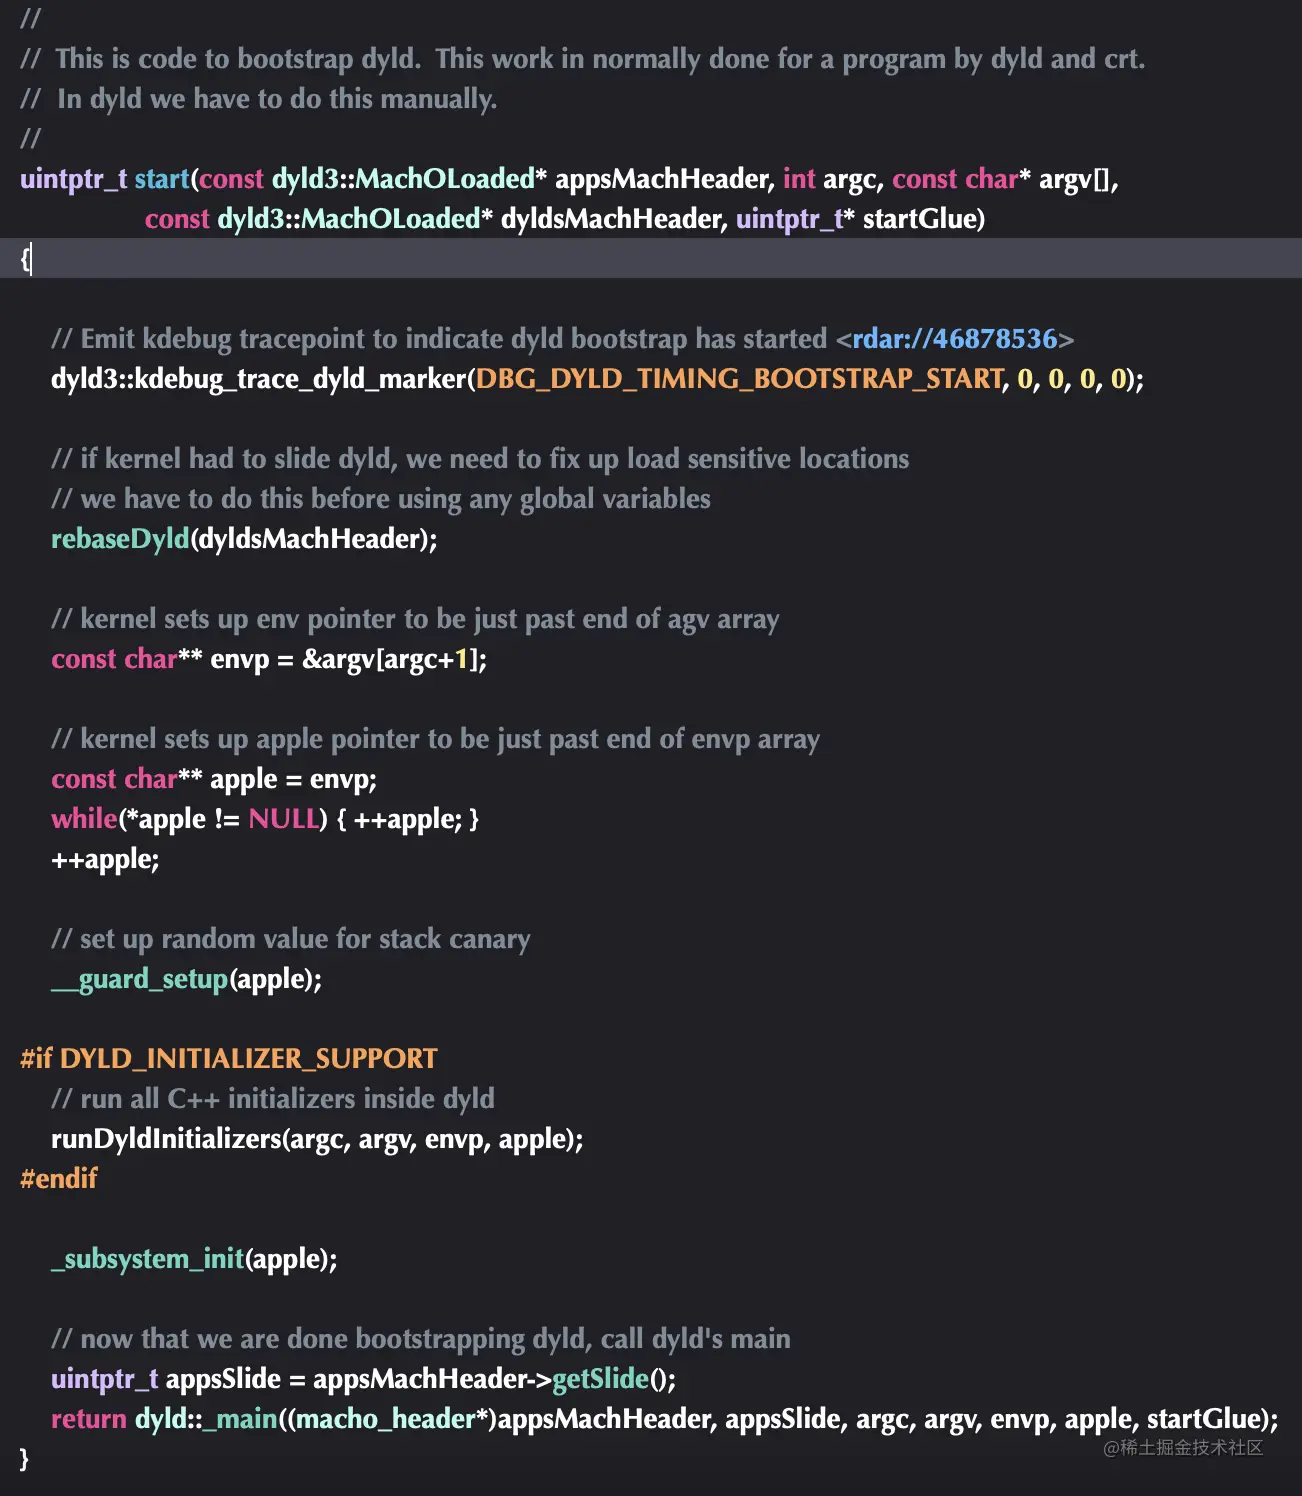Select the while keyword
The width and height of the screenshot is (1302, 1496).
(x=84, y=818)
